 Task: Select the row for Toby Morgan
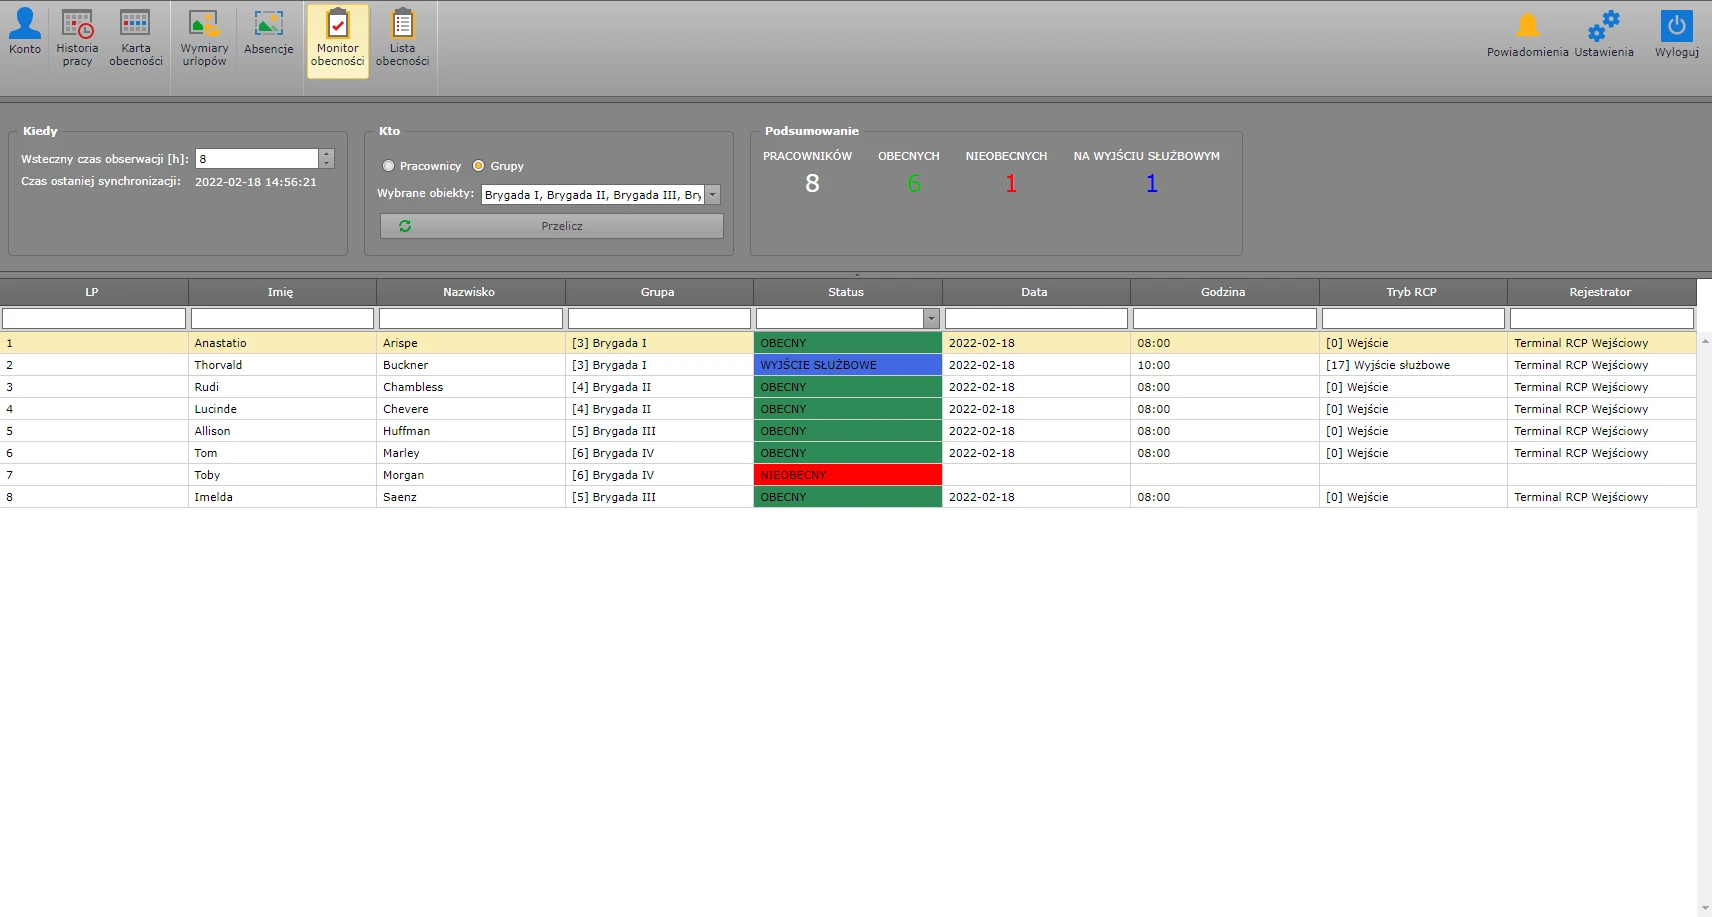click(400, 475)
